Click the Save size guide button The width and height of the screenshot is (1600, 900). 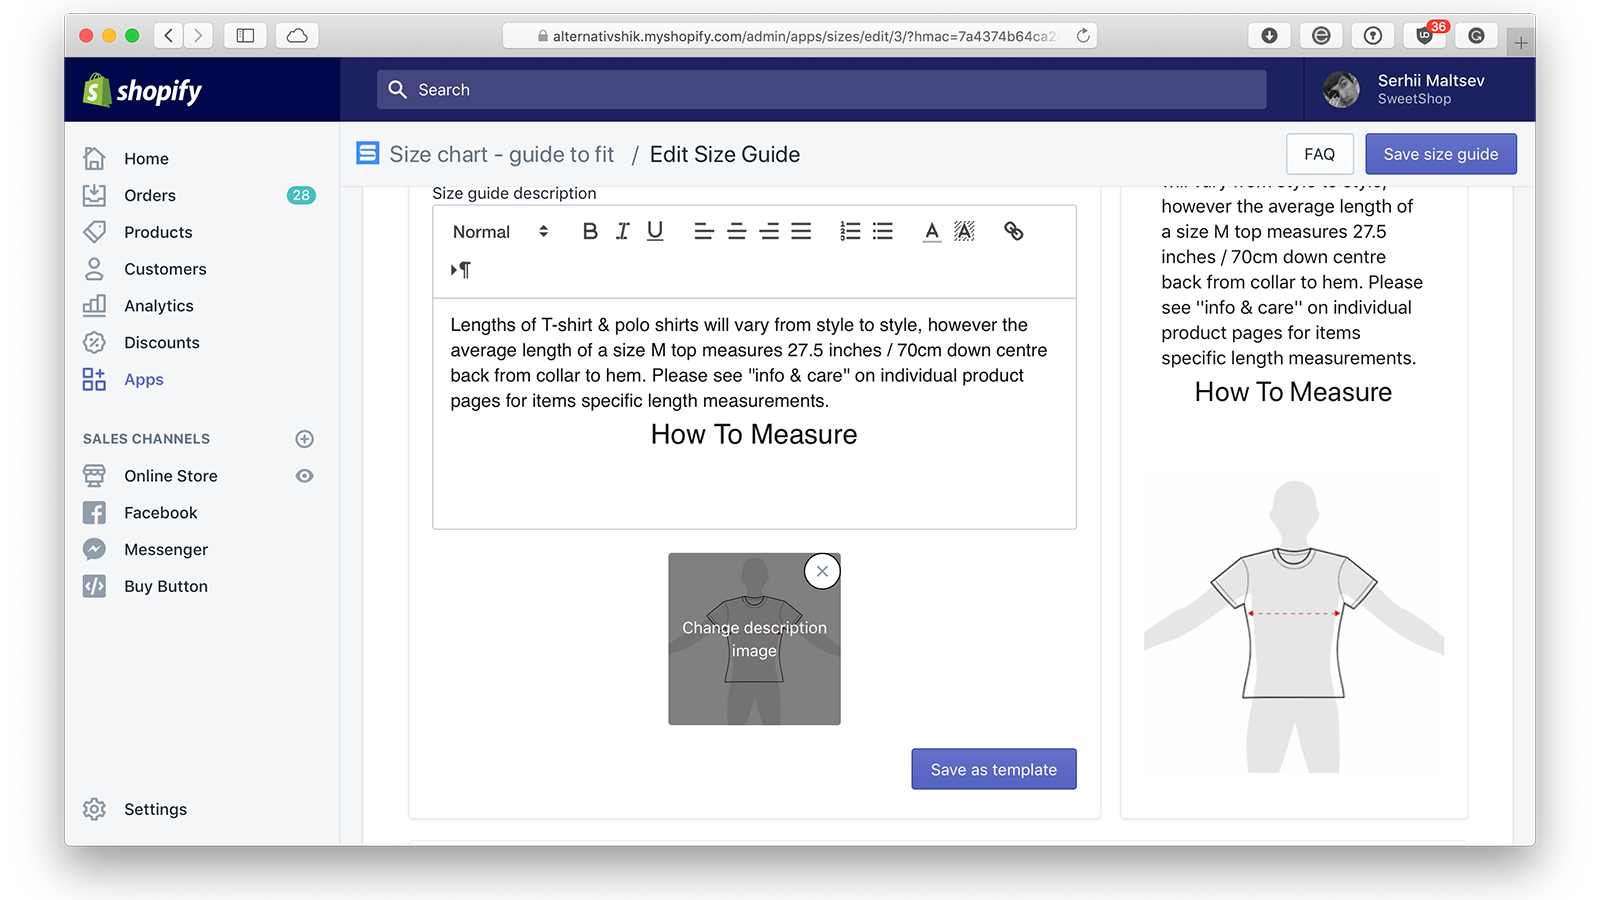tap(1440, 154)
